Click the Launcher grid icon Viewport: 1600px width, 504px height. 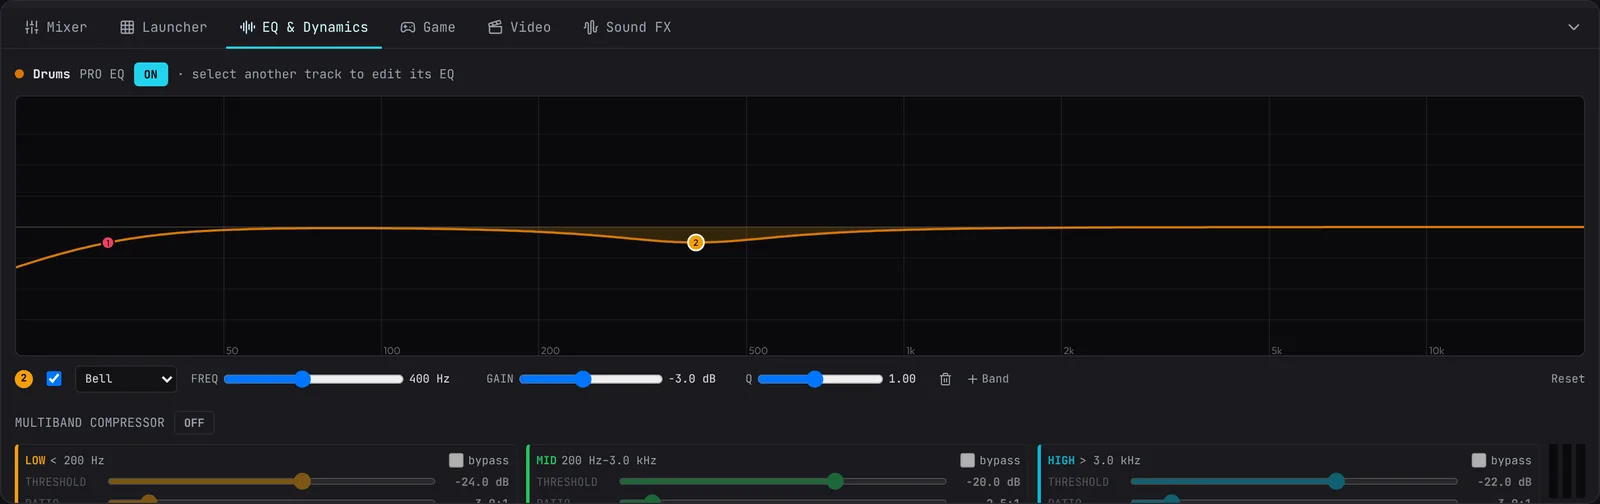coord(127,27)
